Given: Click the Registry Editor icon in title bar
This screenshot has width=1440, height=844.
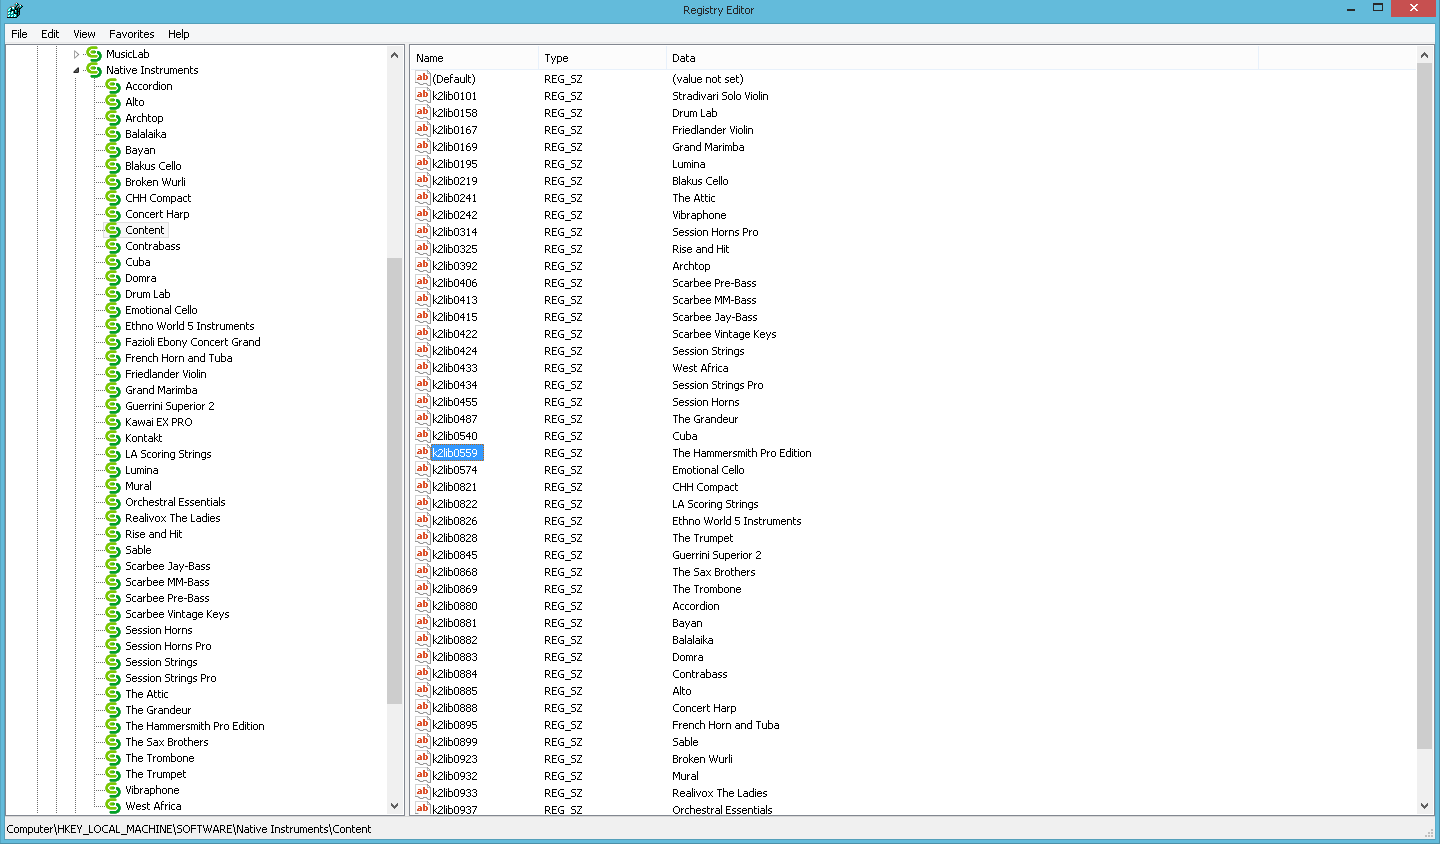Looking at the screenshot, I should [14, 10].
